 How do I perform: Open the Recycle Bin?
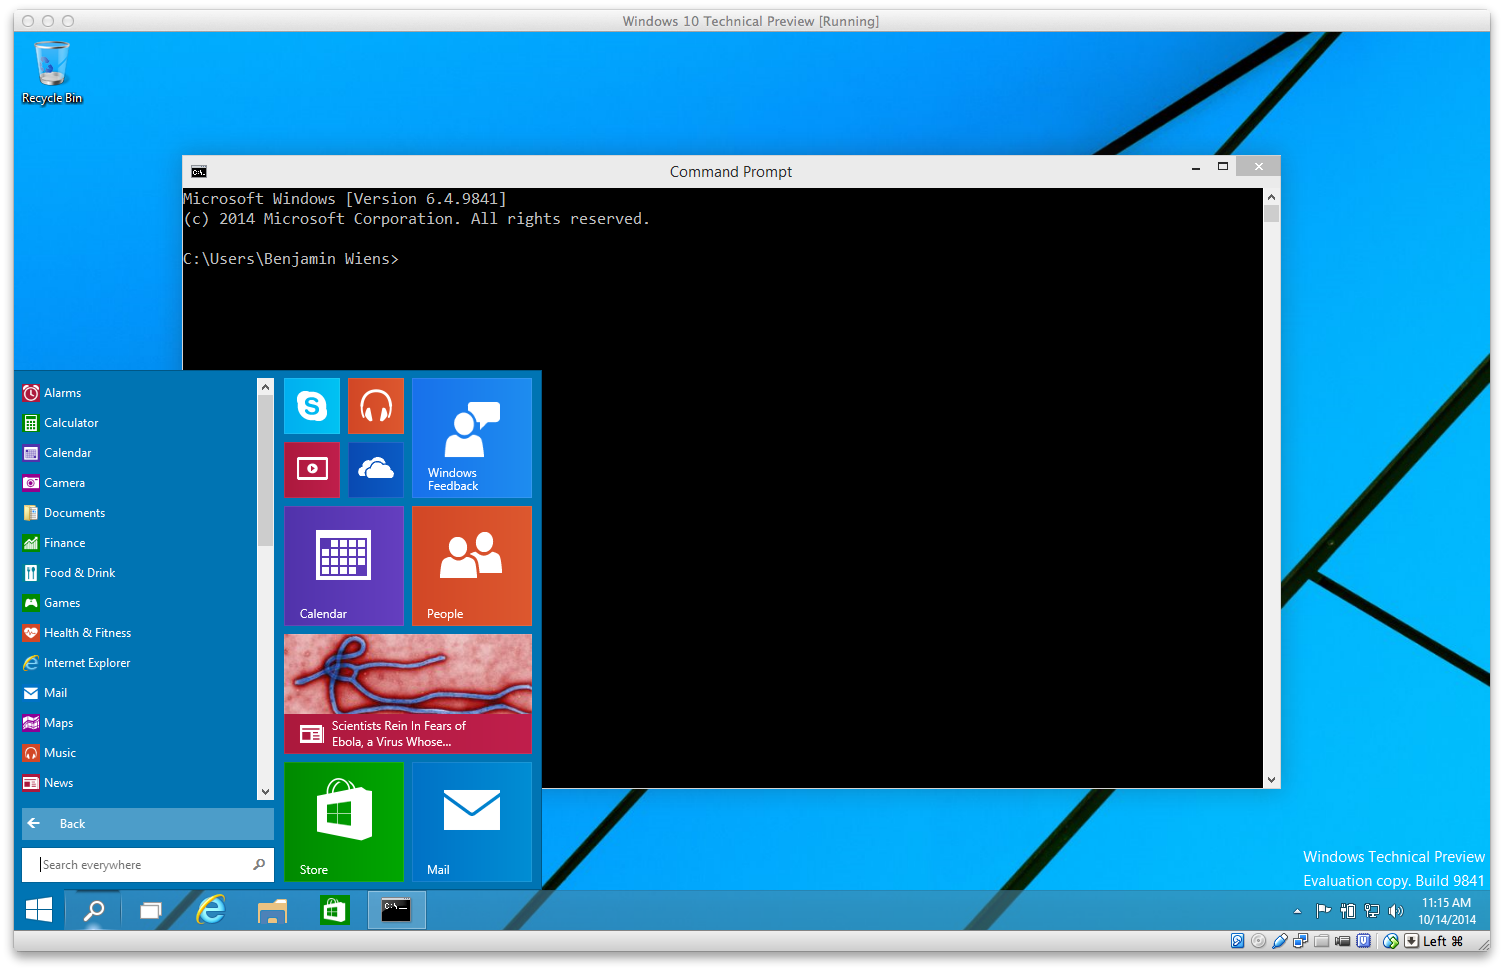point(52,72)
